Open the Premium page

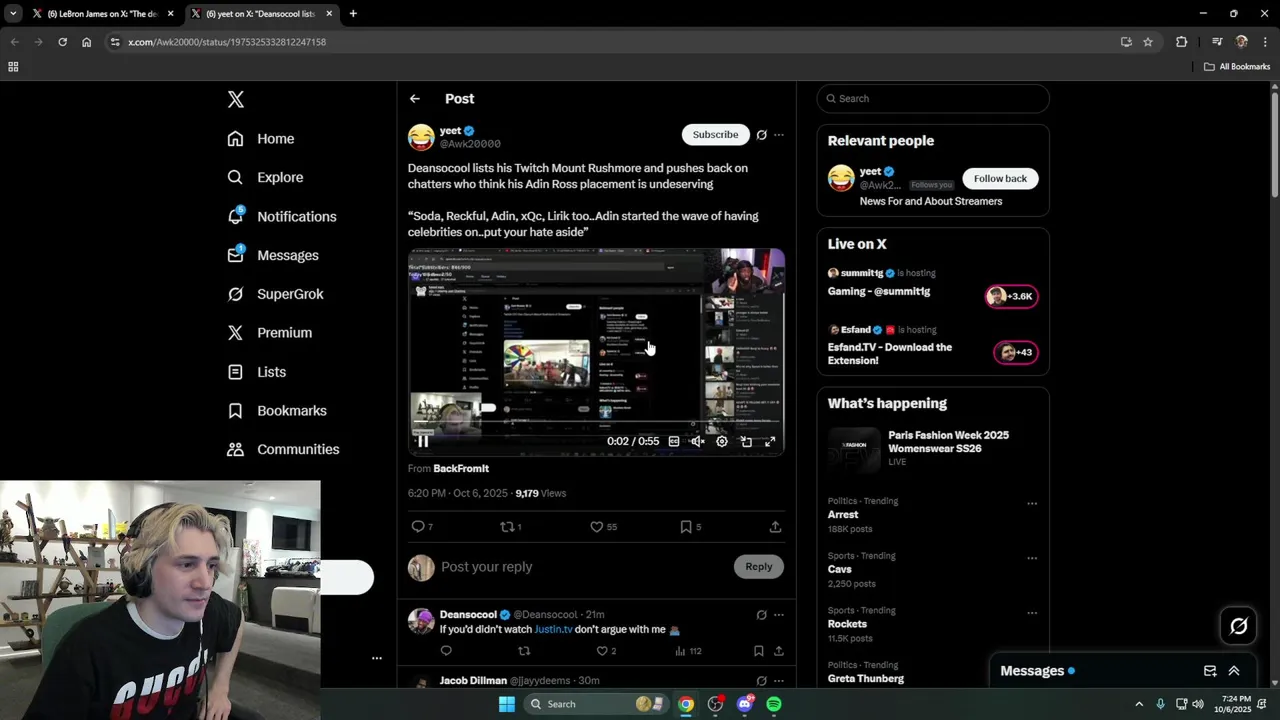point(270,333)
